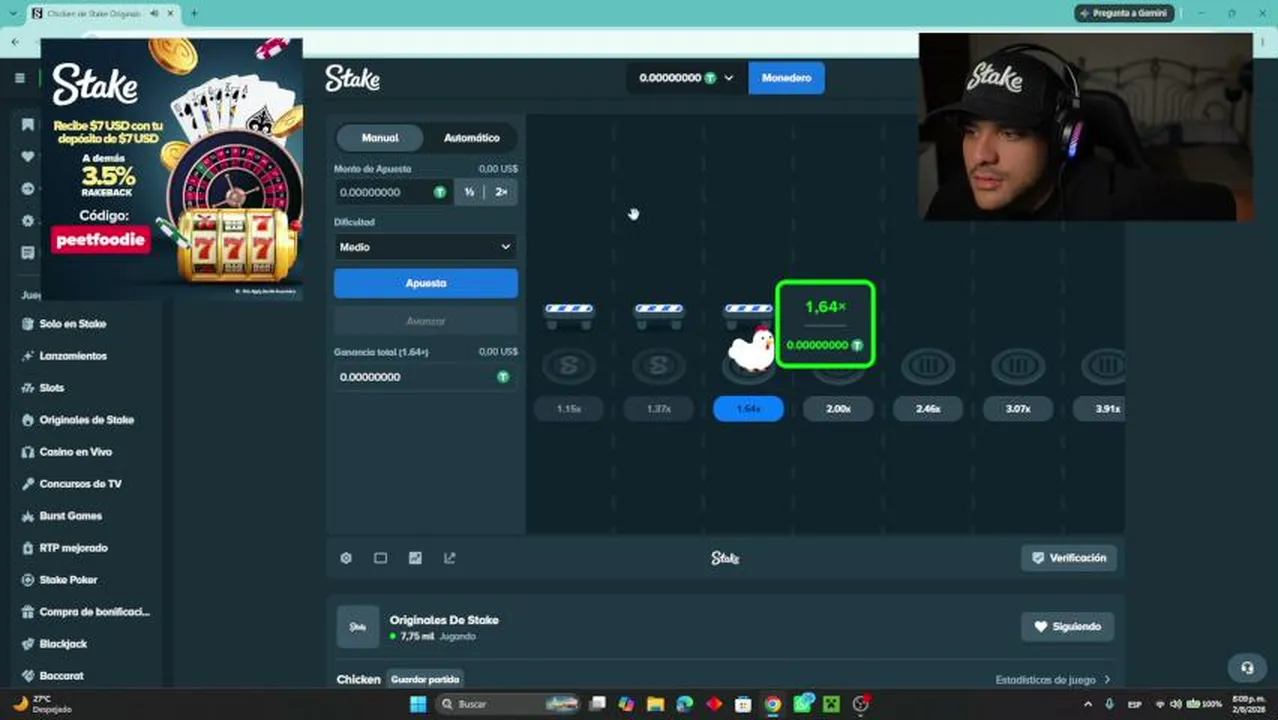Click the disabled Avanzar button
Screen dimensions: 1278x720
[425, 321]
